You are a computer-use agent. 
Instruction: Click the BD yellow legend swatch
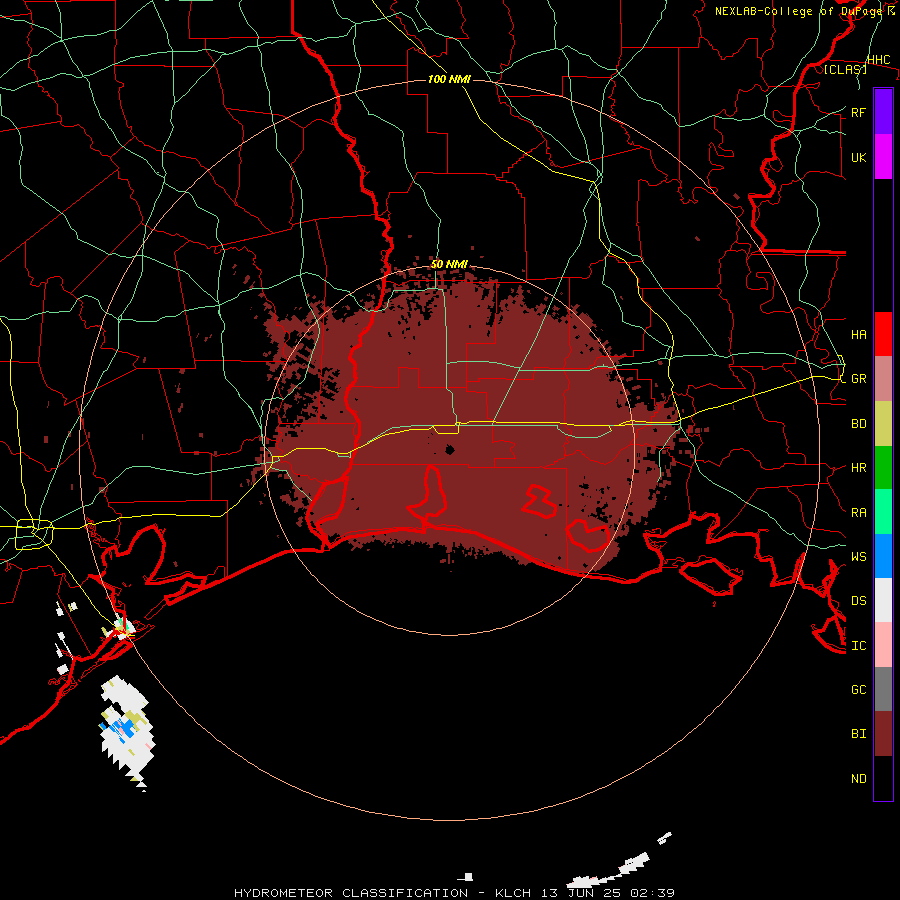click(883, 424)
